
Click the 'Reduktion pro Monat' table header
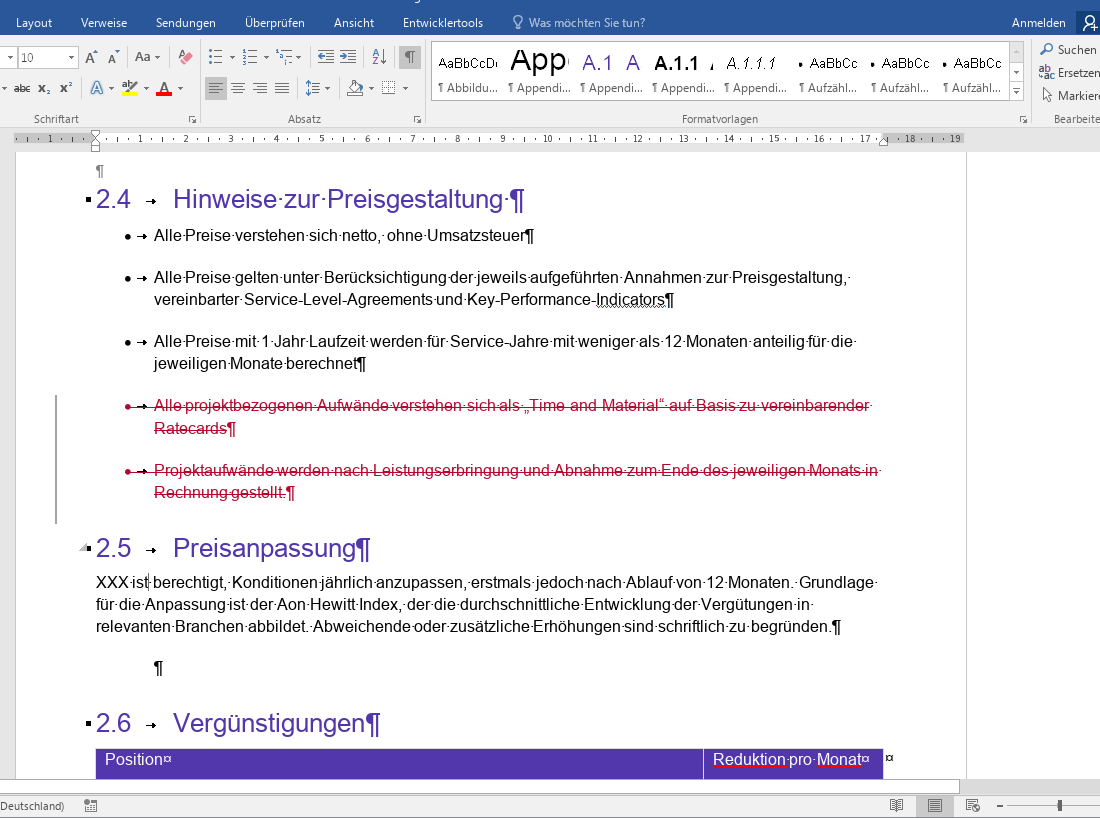tap(786, 760)
